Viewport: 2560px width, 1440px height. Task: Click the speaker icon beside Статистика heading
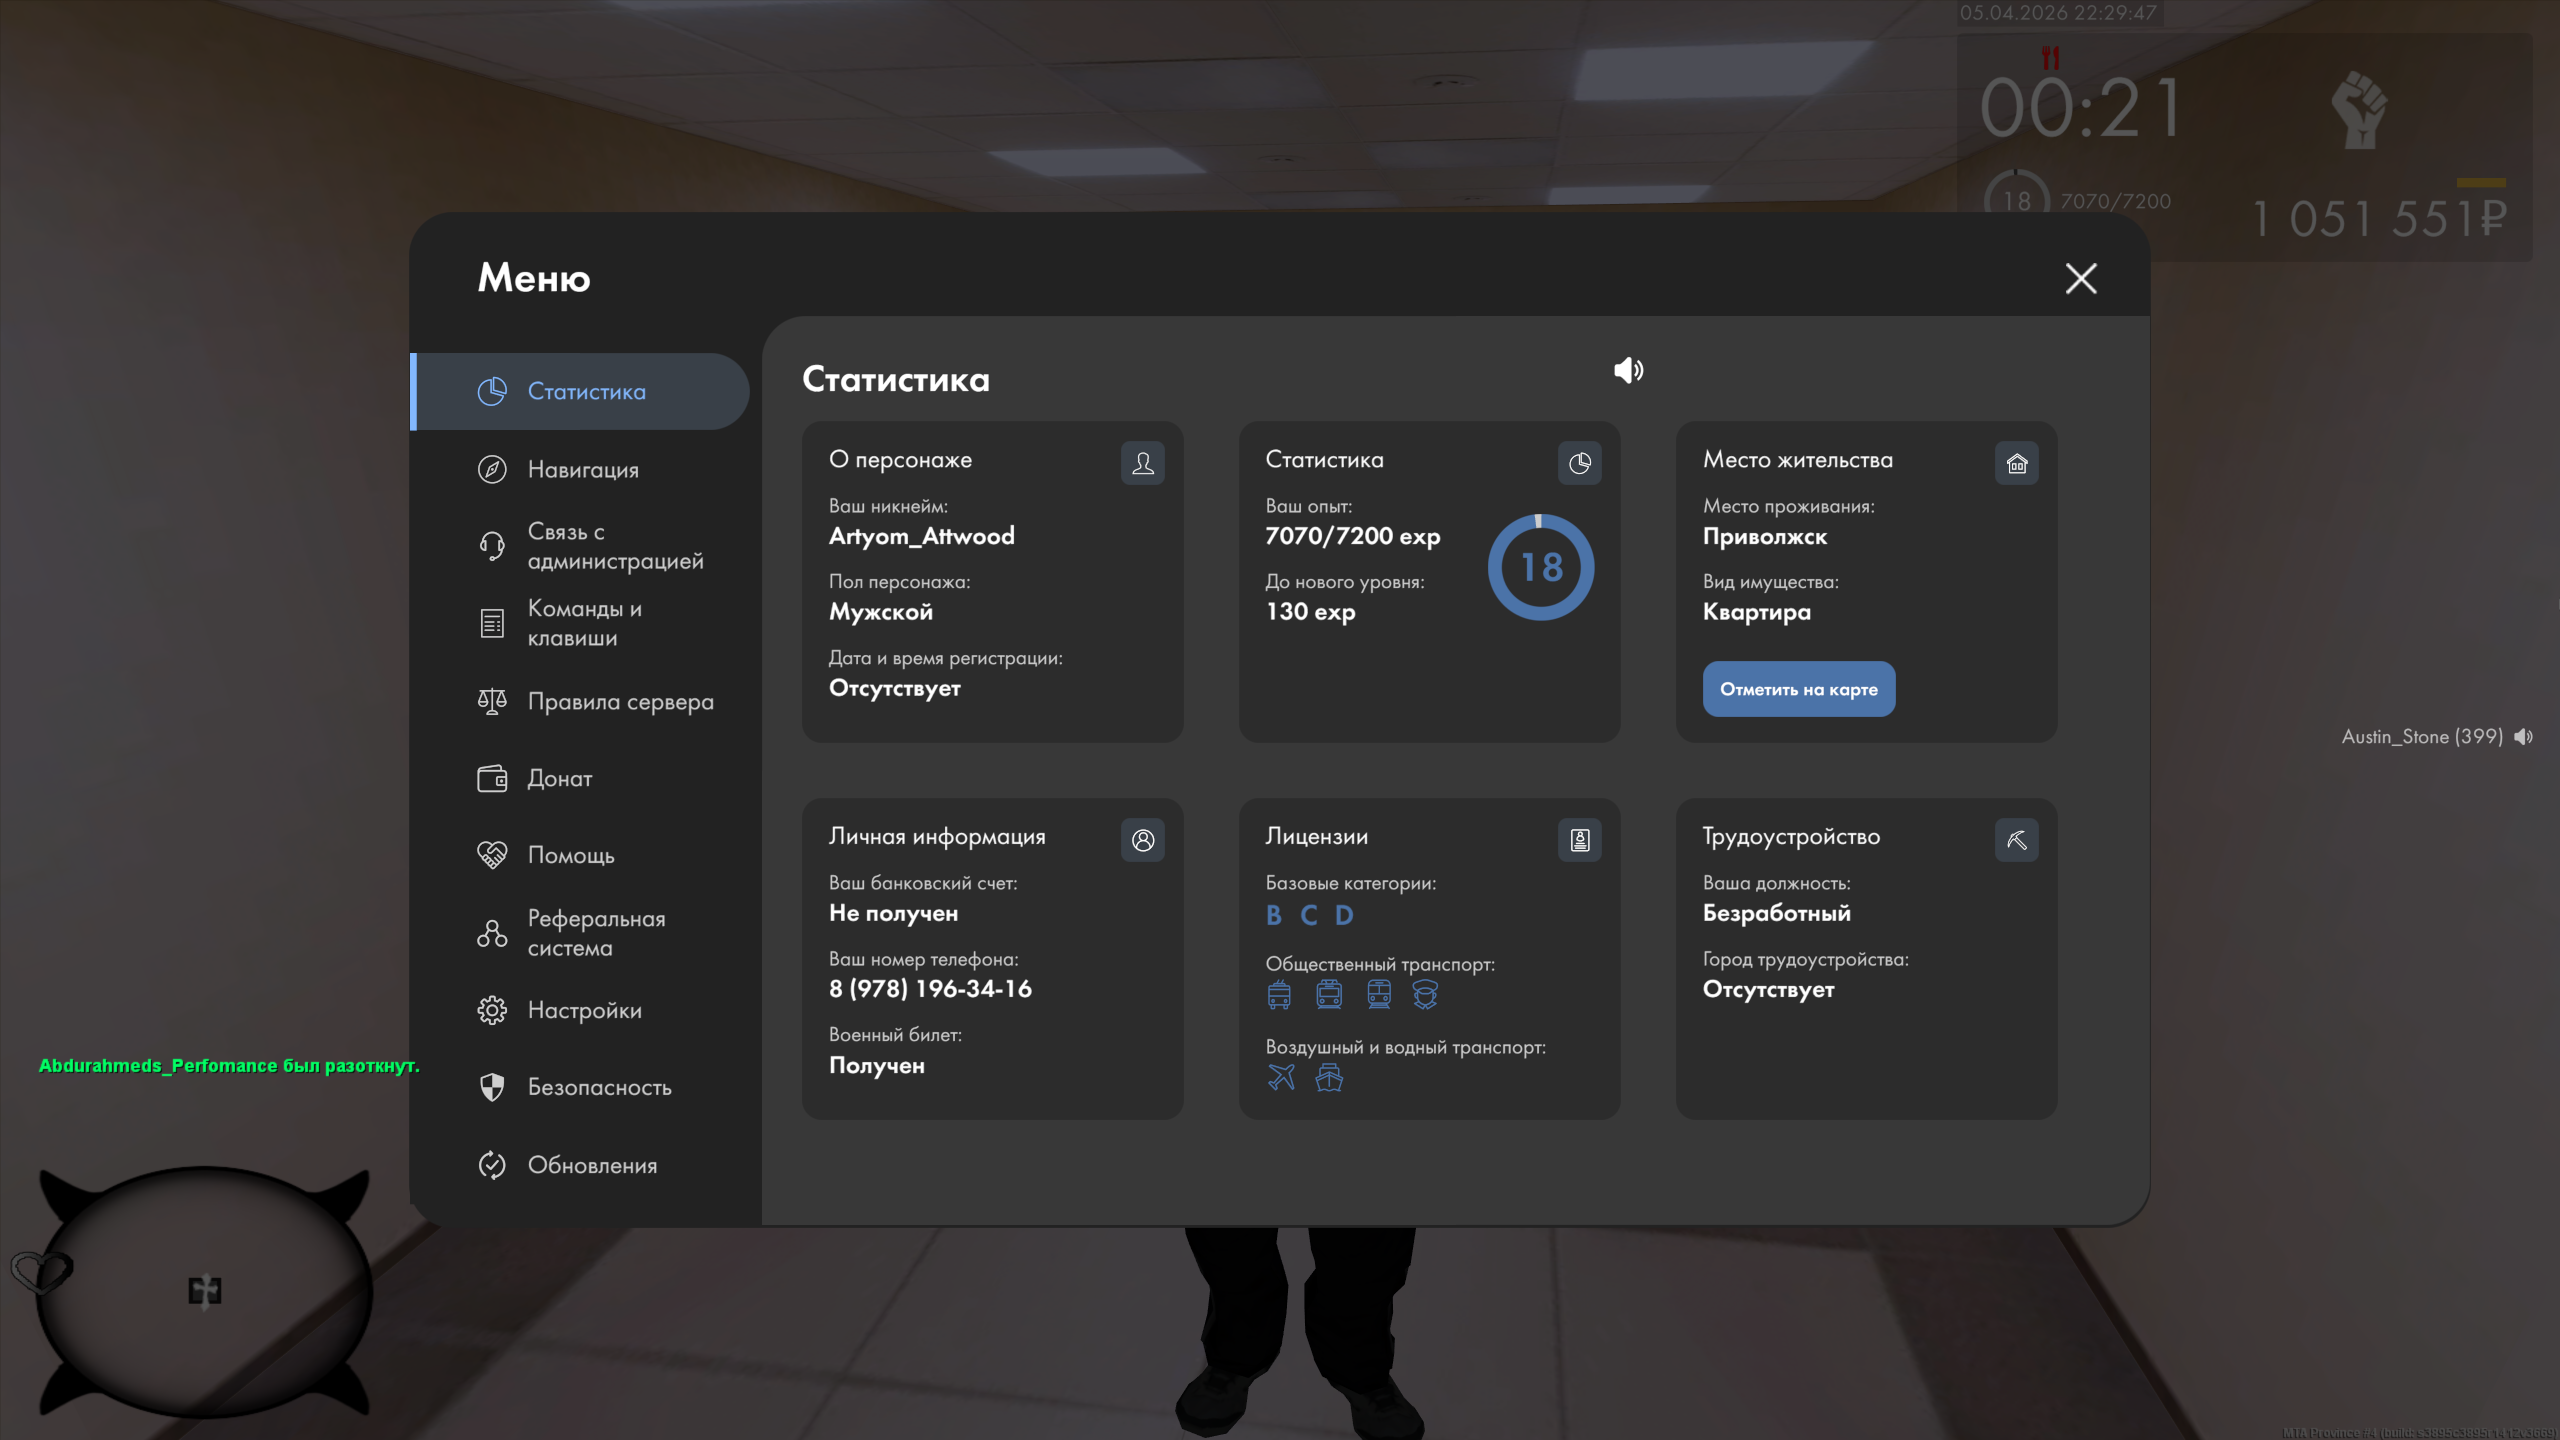coord(1628,371)
